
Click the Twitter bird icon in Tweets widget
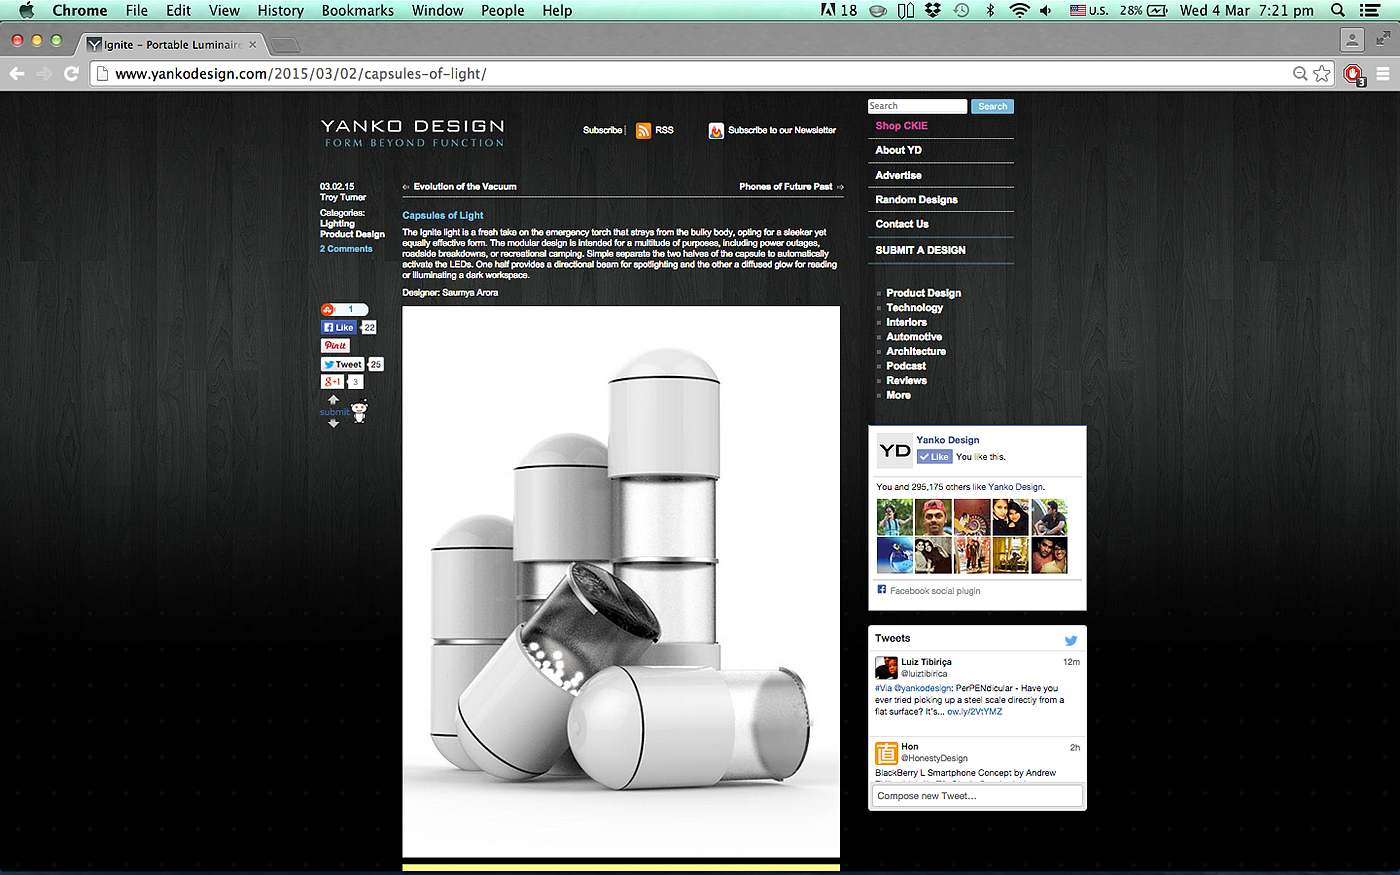(x=1071, y=640)
